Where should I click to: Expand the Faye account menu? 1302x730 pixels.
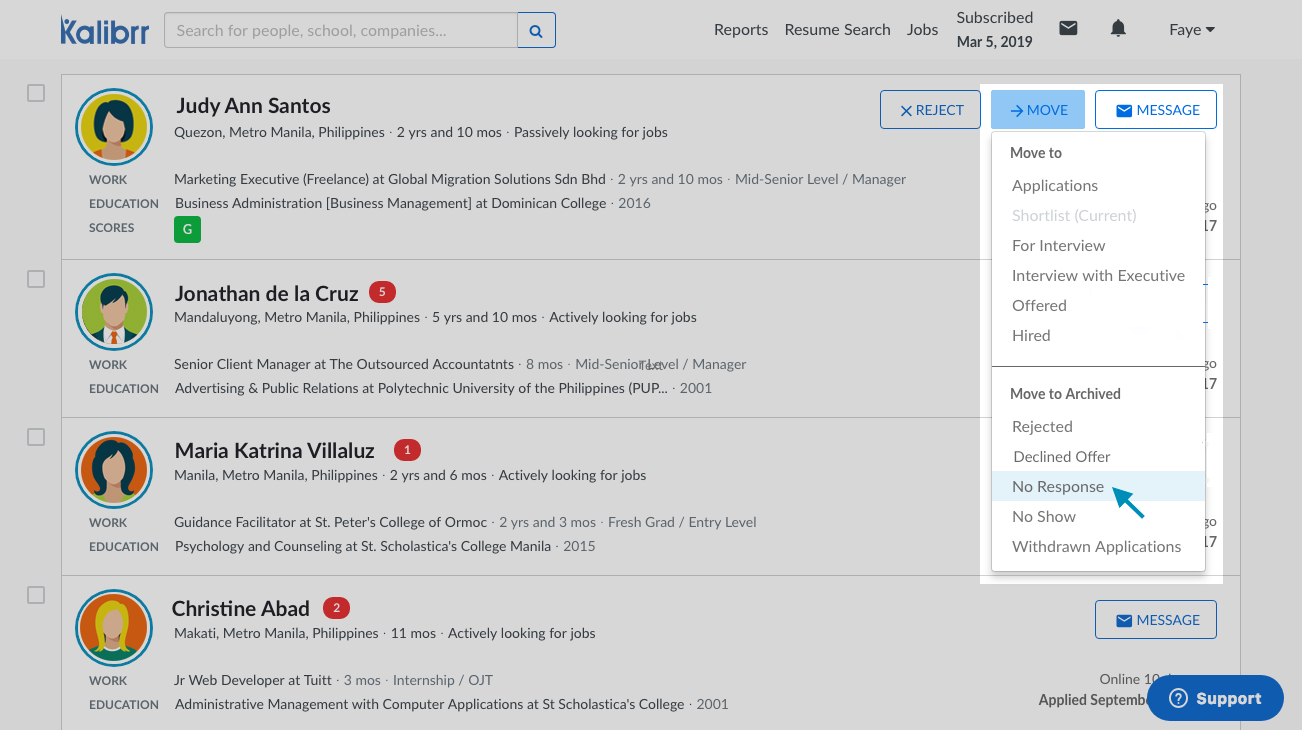(1192, 30)
